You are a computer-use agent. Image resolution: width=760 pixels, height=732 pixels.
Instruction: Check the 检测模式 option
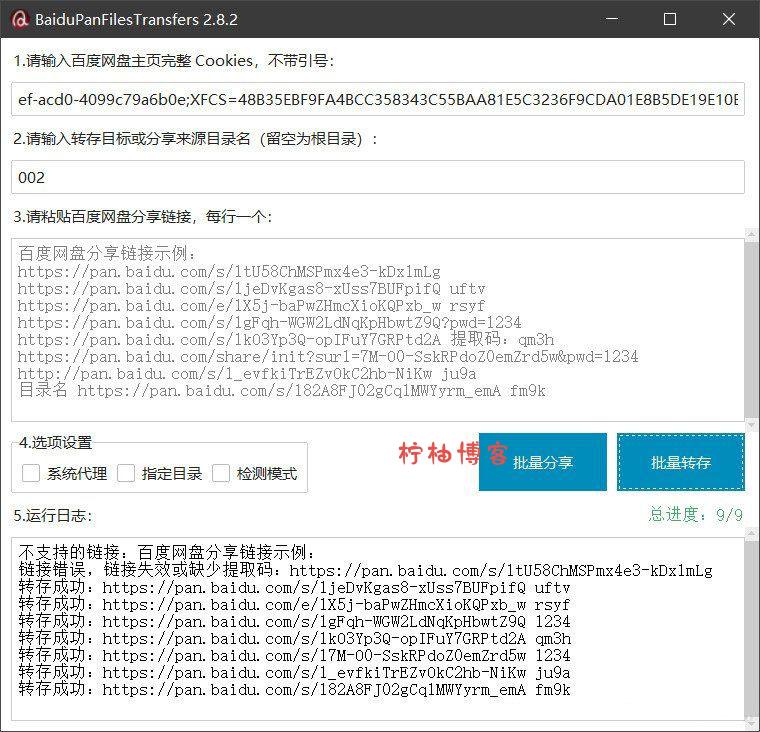click(221, 473)
